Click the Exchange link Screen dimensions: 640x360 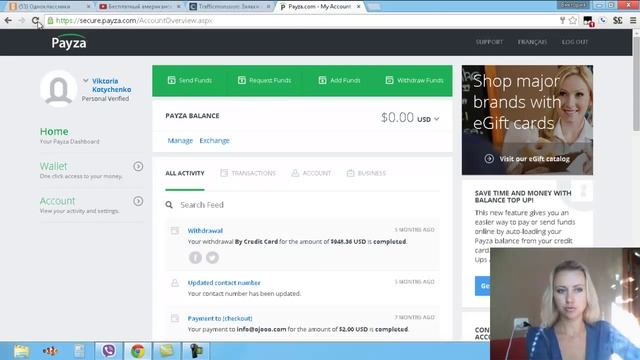tap(215, 140)
